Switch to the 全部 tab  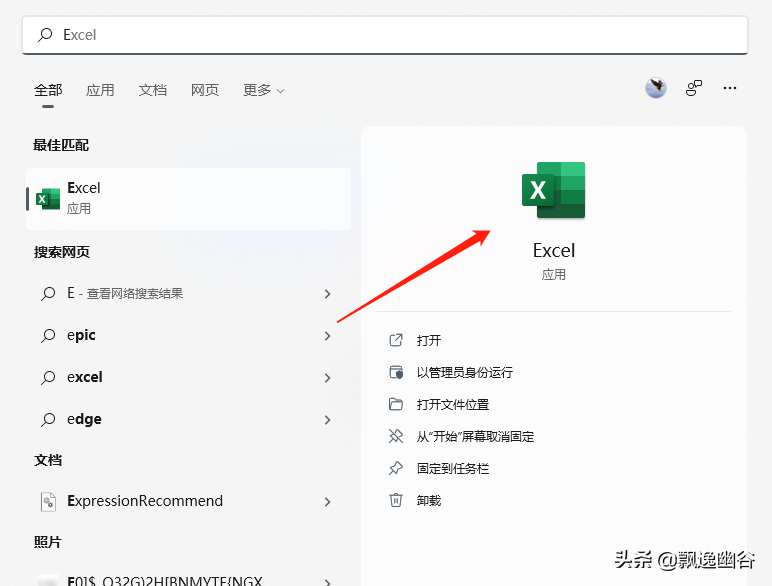click(48, 90)
